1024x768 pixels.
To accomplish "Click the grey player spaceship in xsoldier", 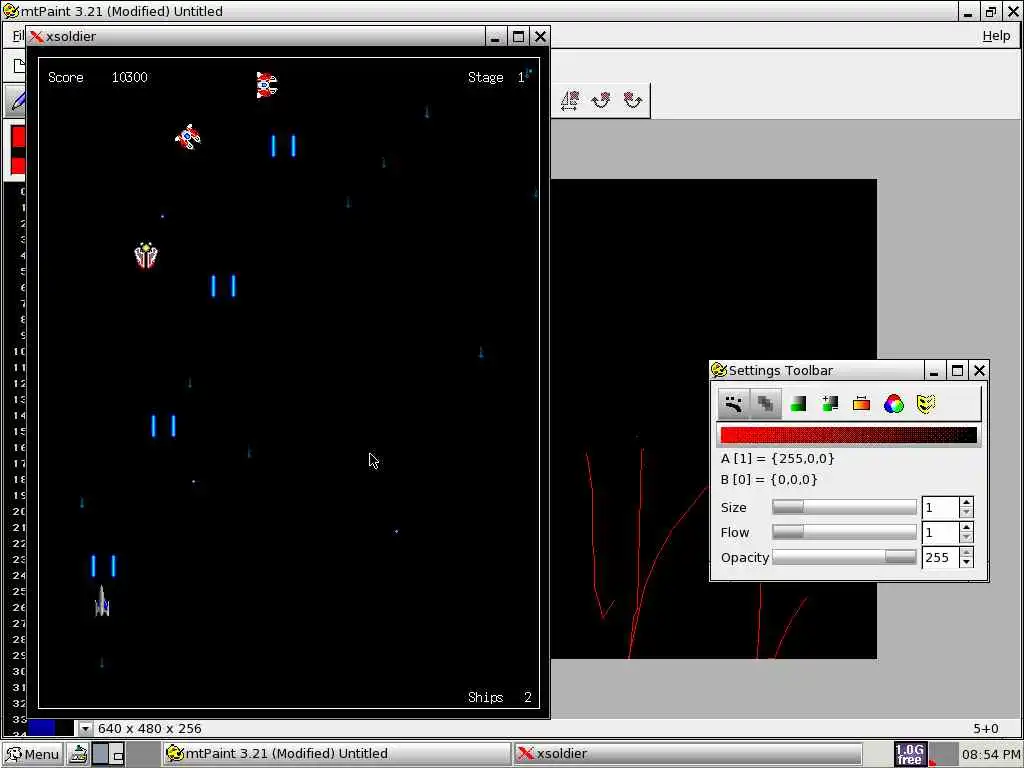I will click(101, 601).
